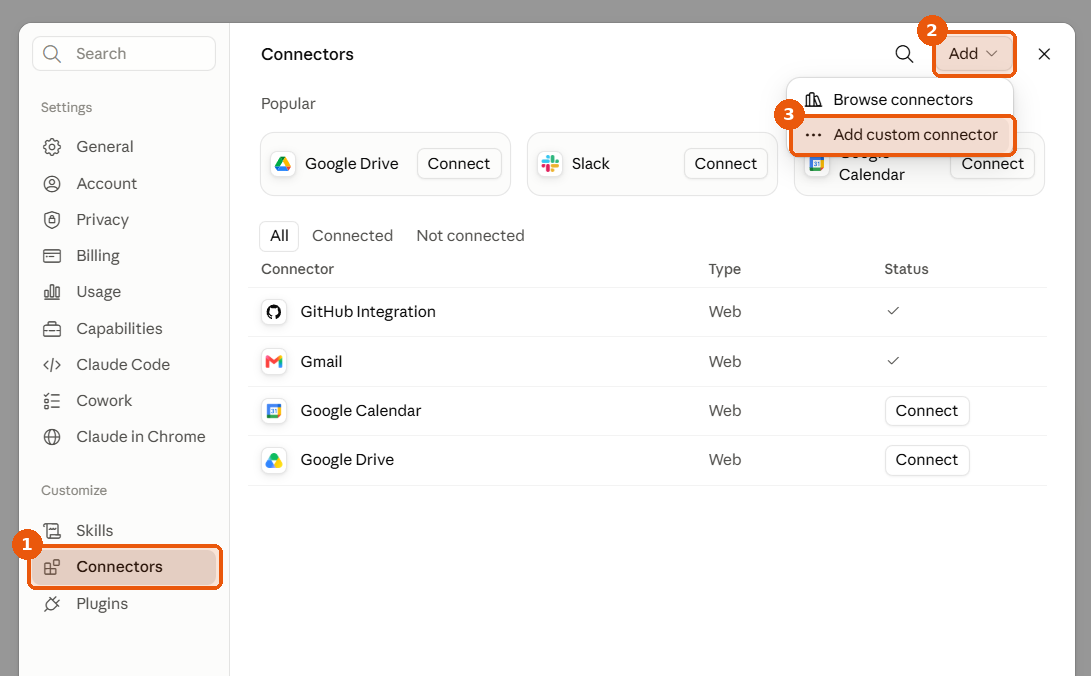Switch to the Not connected tab

tap(470, 236)
